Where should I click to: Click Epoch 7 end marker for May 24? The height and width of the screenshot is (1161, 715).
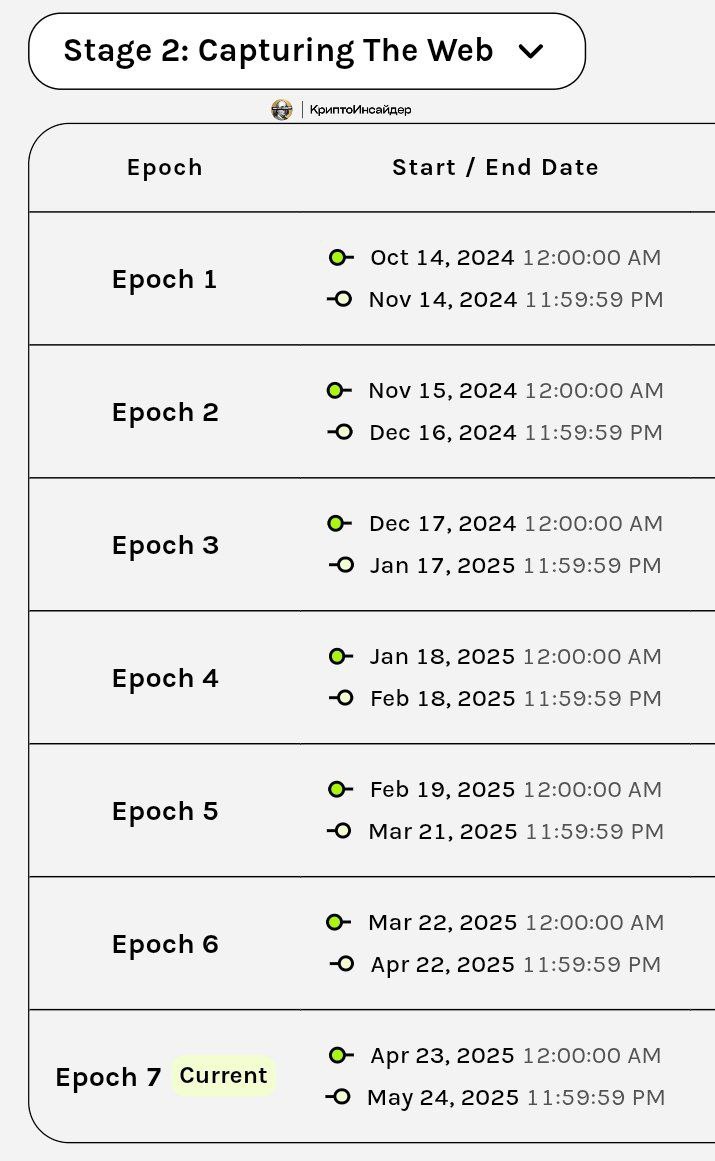[338, 1097]
